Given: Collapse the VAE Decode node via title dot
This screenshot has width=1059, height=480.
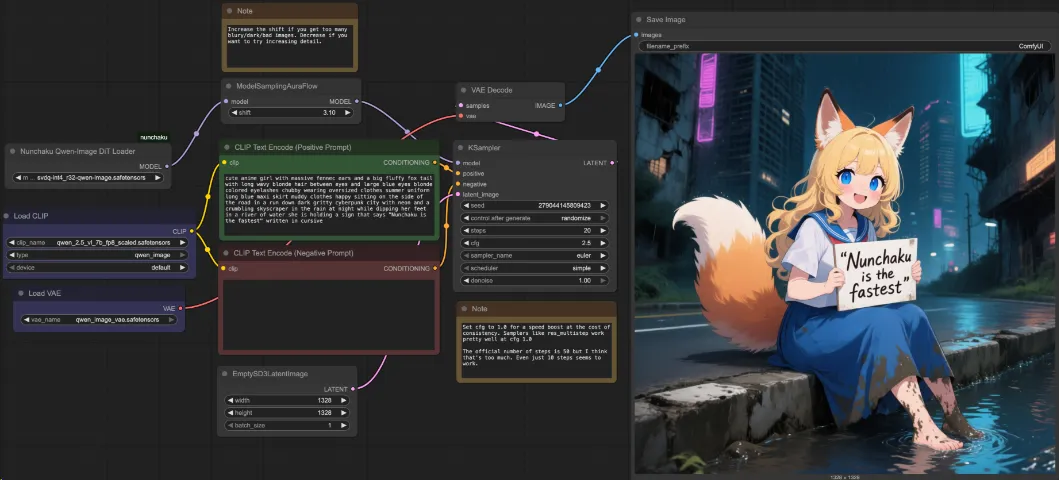Looking at the screenshot, I should (x=463, y=90).
